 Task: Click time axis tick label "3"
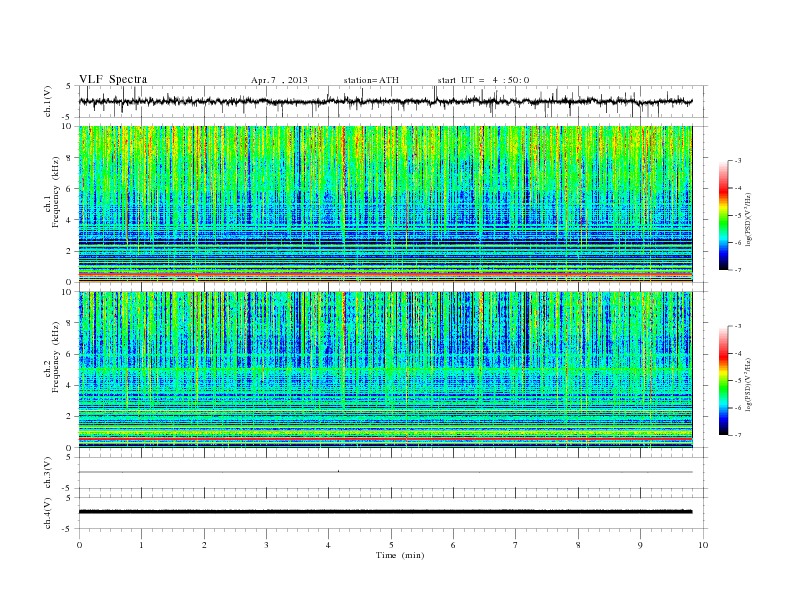[266, 545]
